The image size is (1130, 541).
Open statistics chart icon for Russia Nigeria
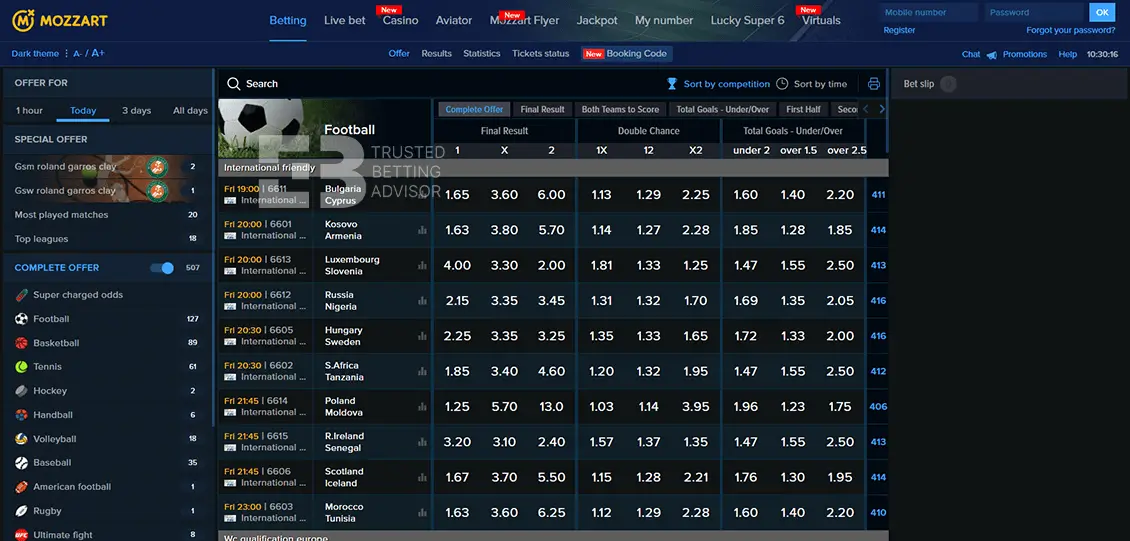422,300
